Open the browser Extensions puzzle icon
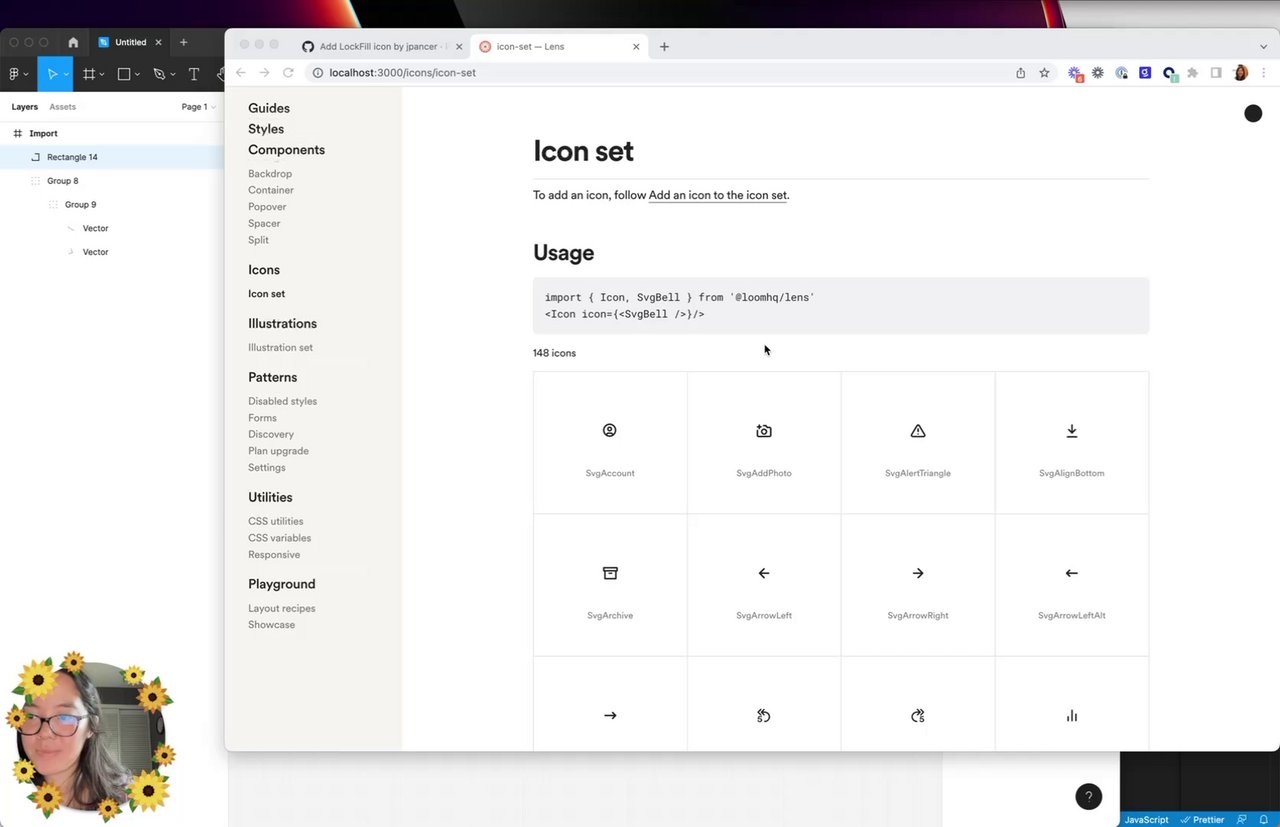The width and height of the screenshot is (1280, 827). (1192, 73)
